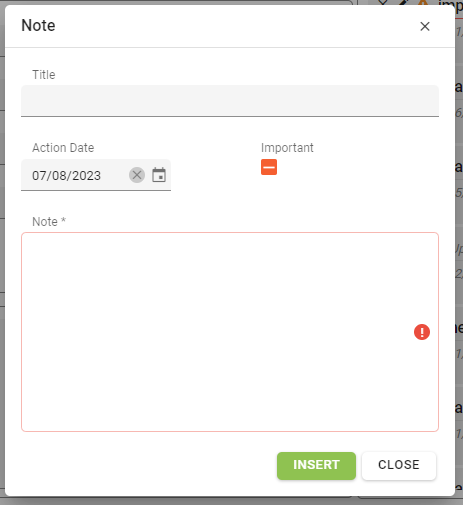
Task: Click the empty space below the Important checkbox
Action: tap(333, 193)
